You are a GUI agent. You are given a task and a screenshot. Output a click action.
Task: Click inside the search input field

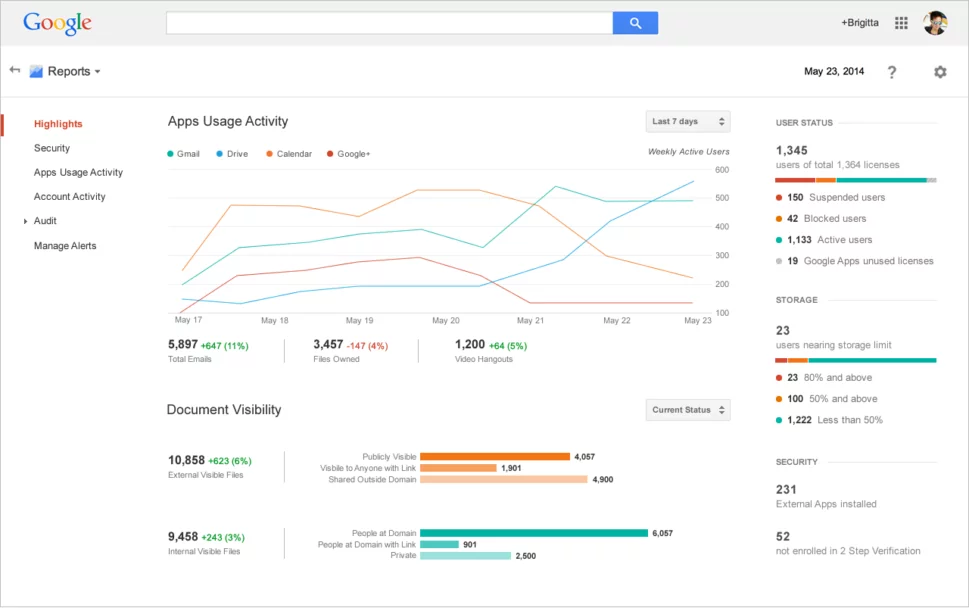pyautogui.click(x=390, y=22)
